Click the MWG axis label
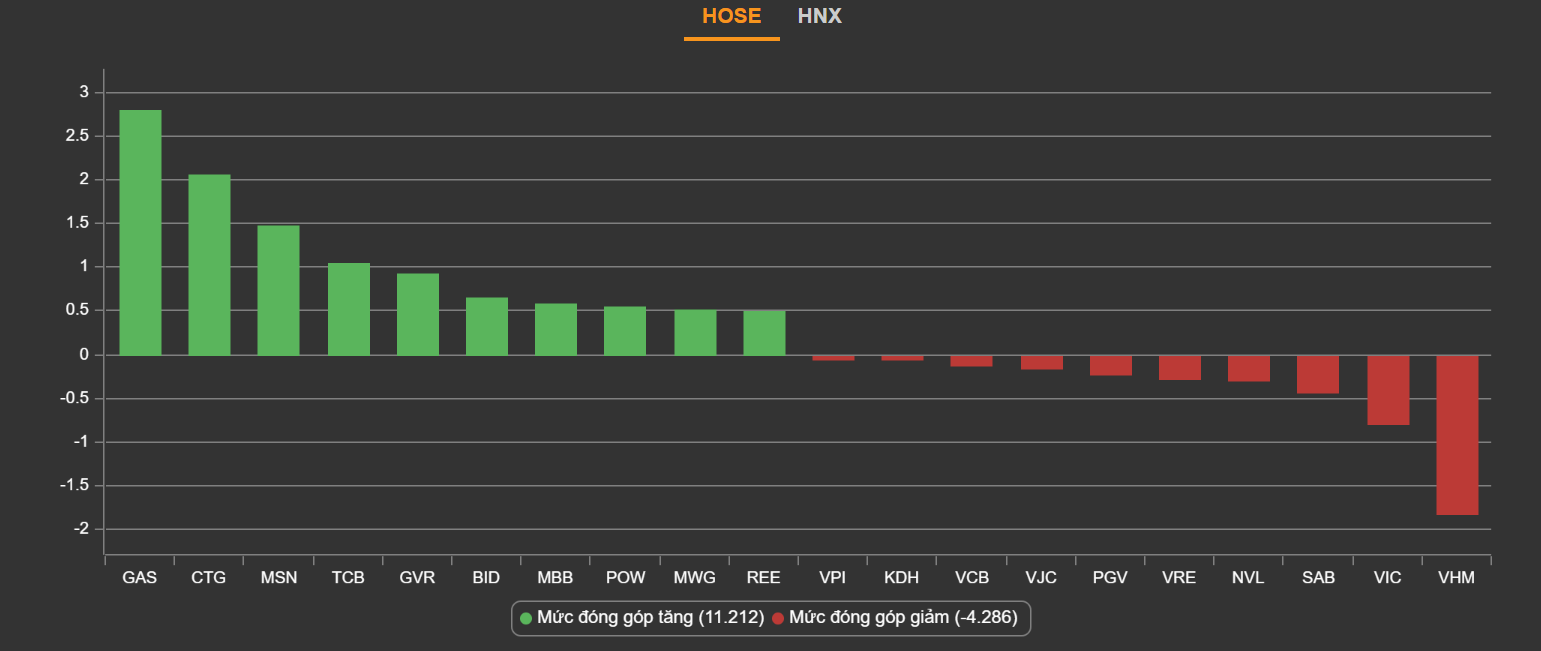This screenshot has width=1541, height=651. (x=694, y=578)
